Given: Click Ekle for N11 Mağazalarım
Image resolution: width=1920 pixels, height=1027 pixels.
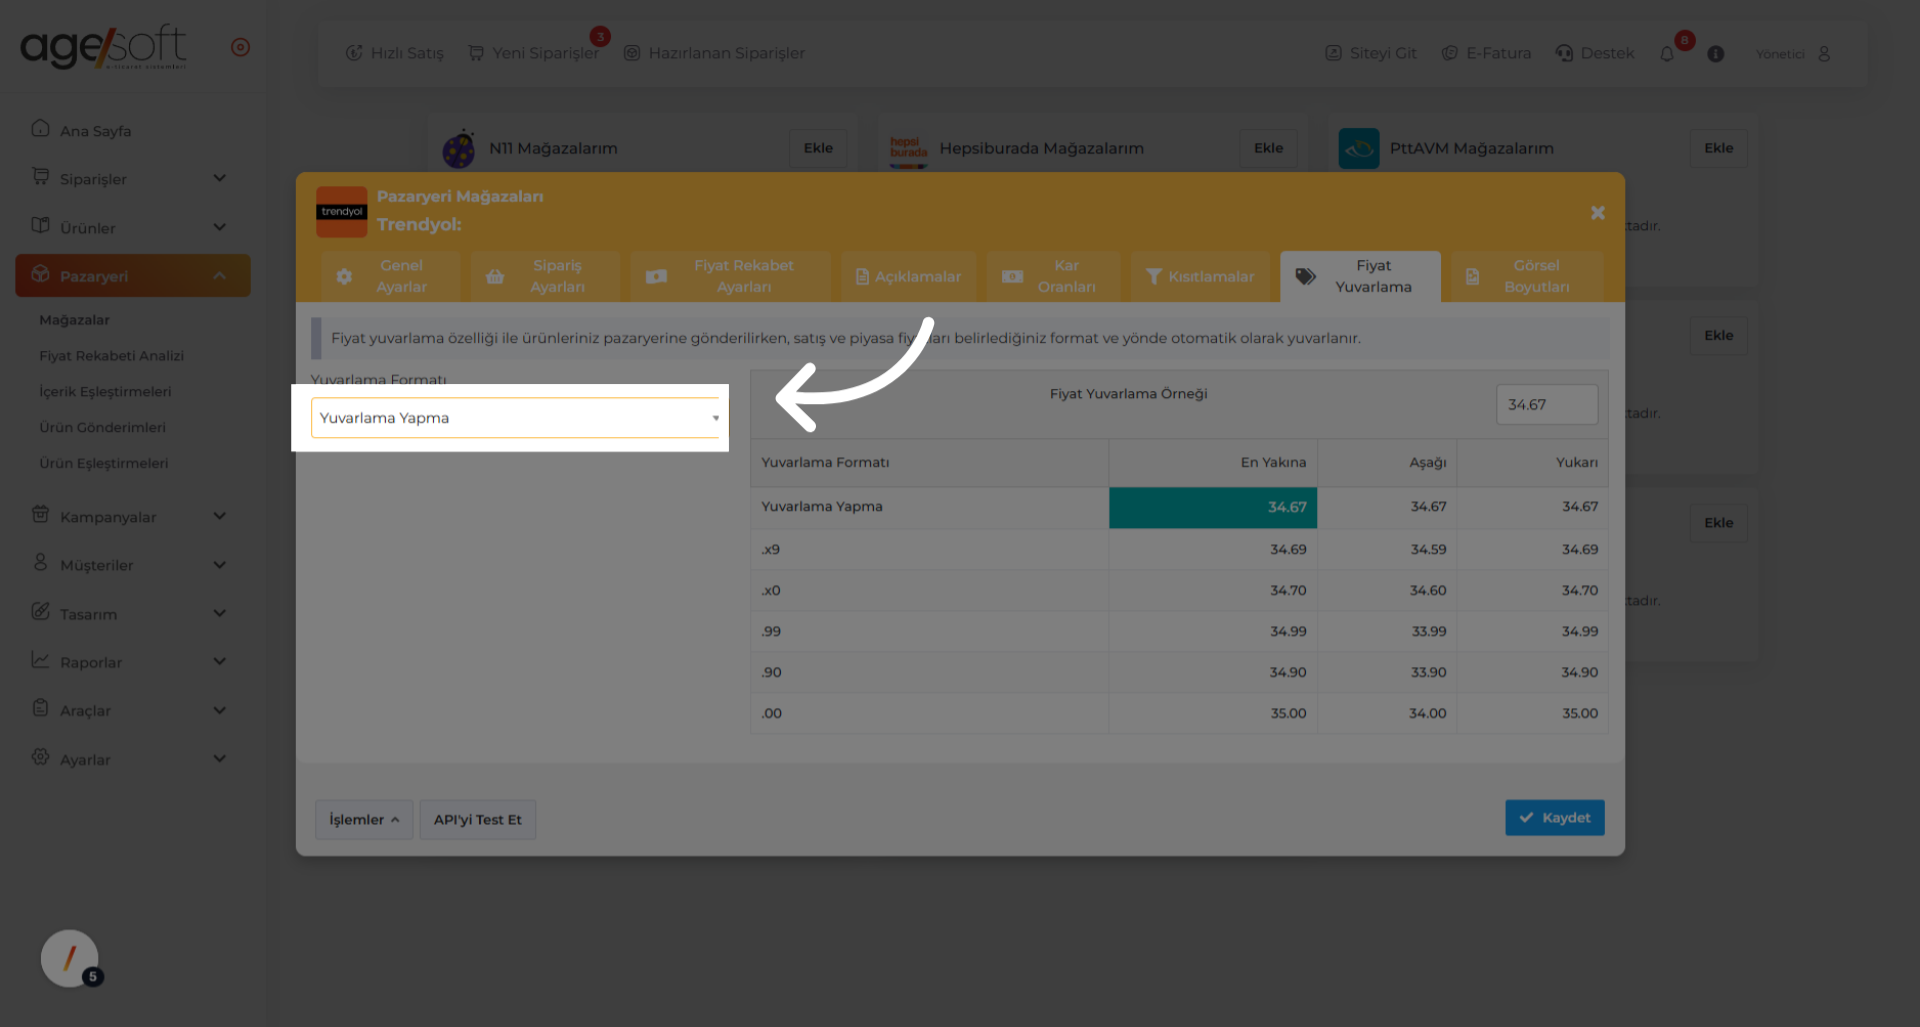Looking at the screenshot, I should (x=818, y=148).
